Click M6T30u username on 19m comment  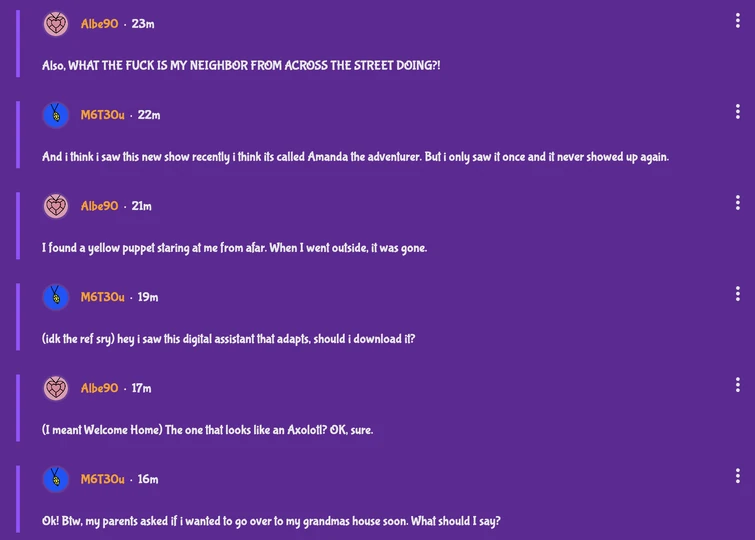(102, 297)
